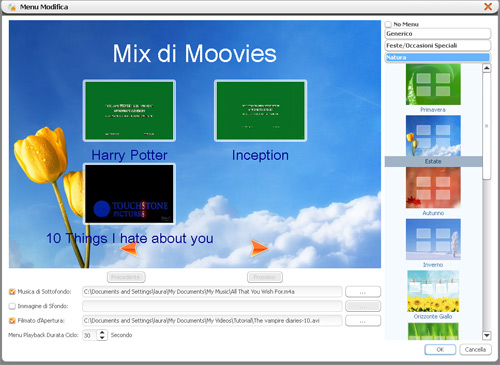
Task: Click the Inception video thumbnail
Action: click(x=260, y=111)
